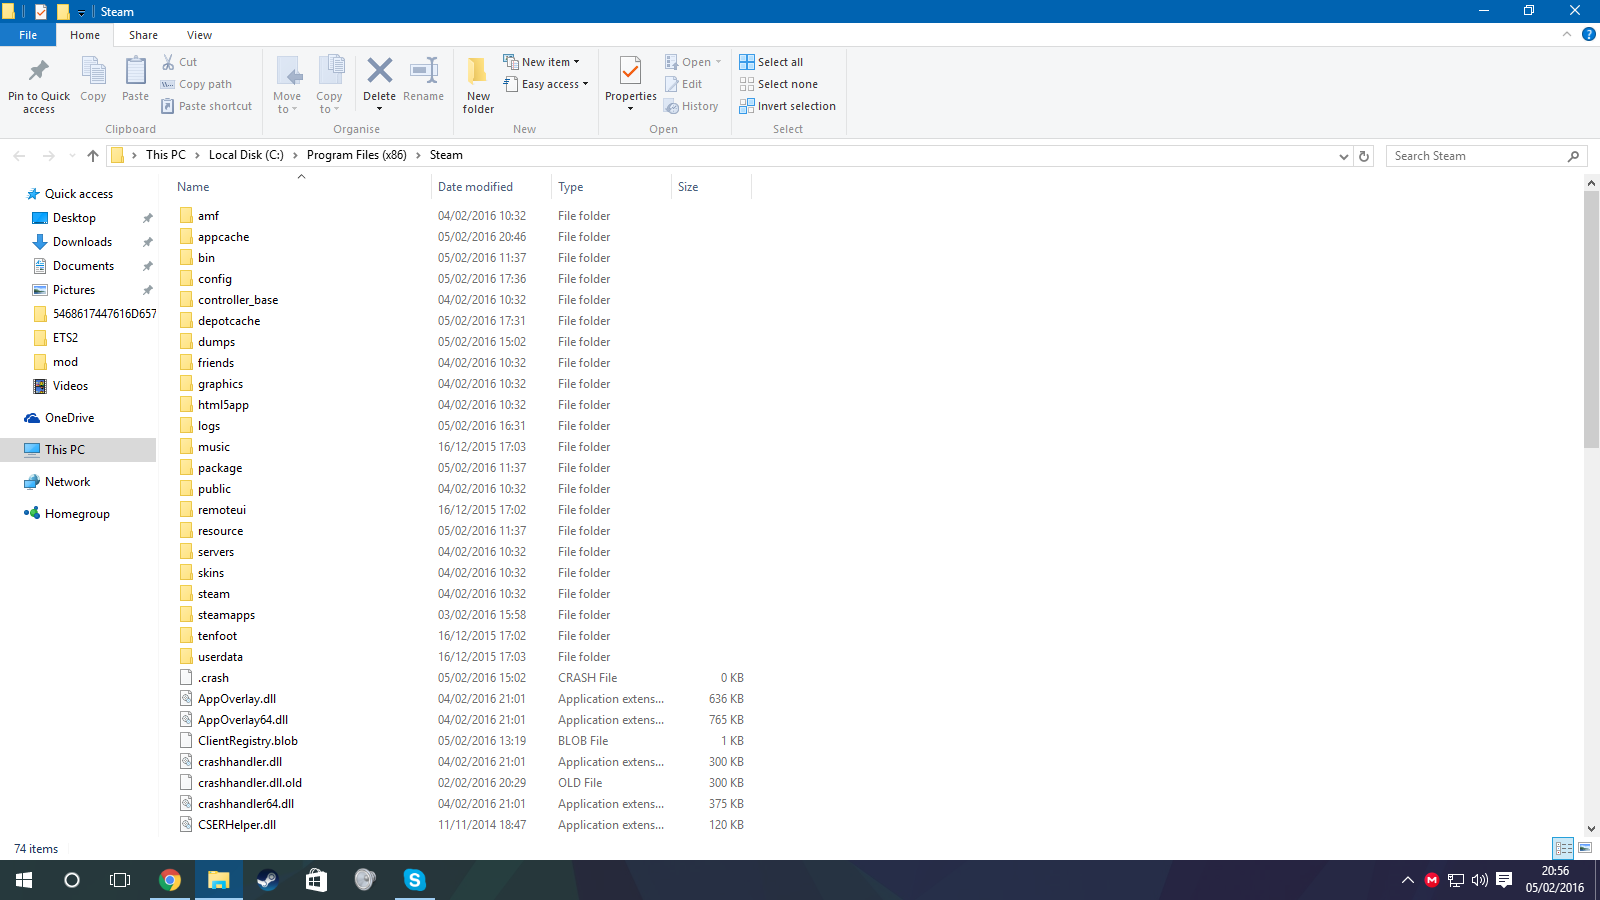Open the Move to menu
This screenshot has height=900, width=1600.
click(x=287, y=85)
